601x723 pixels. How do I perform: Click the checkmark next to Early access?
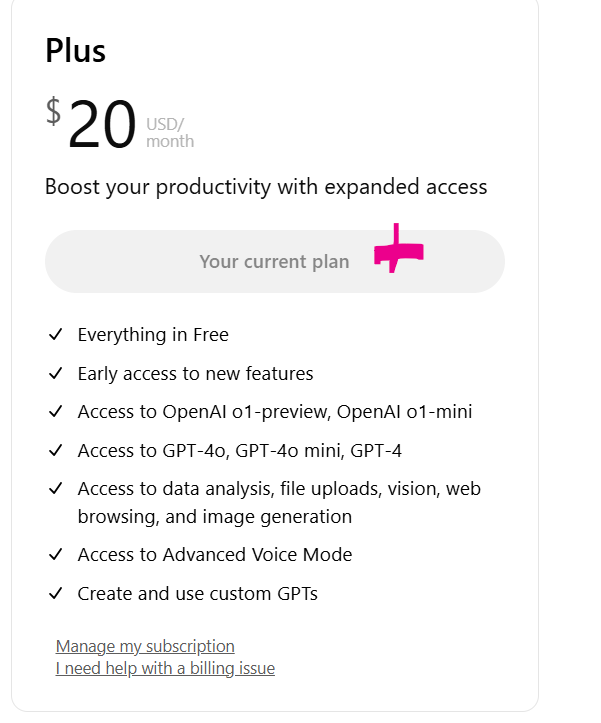tap(56, 374)
